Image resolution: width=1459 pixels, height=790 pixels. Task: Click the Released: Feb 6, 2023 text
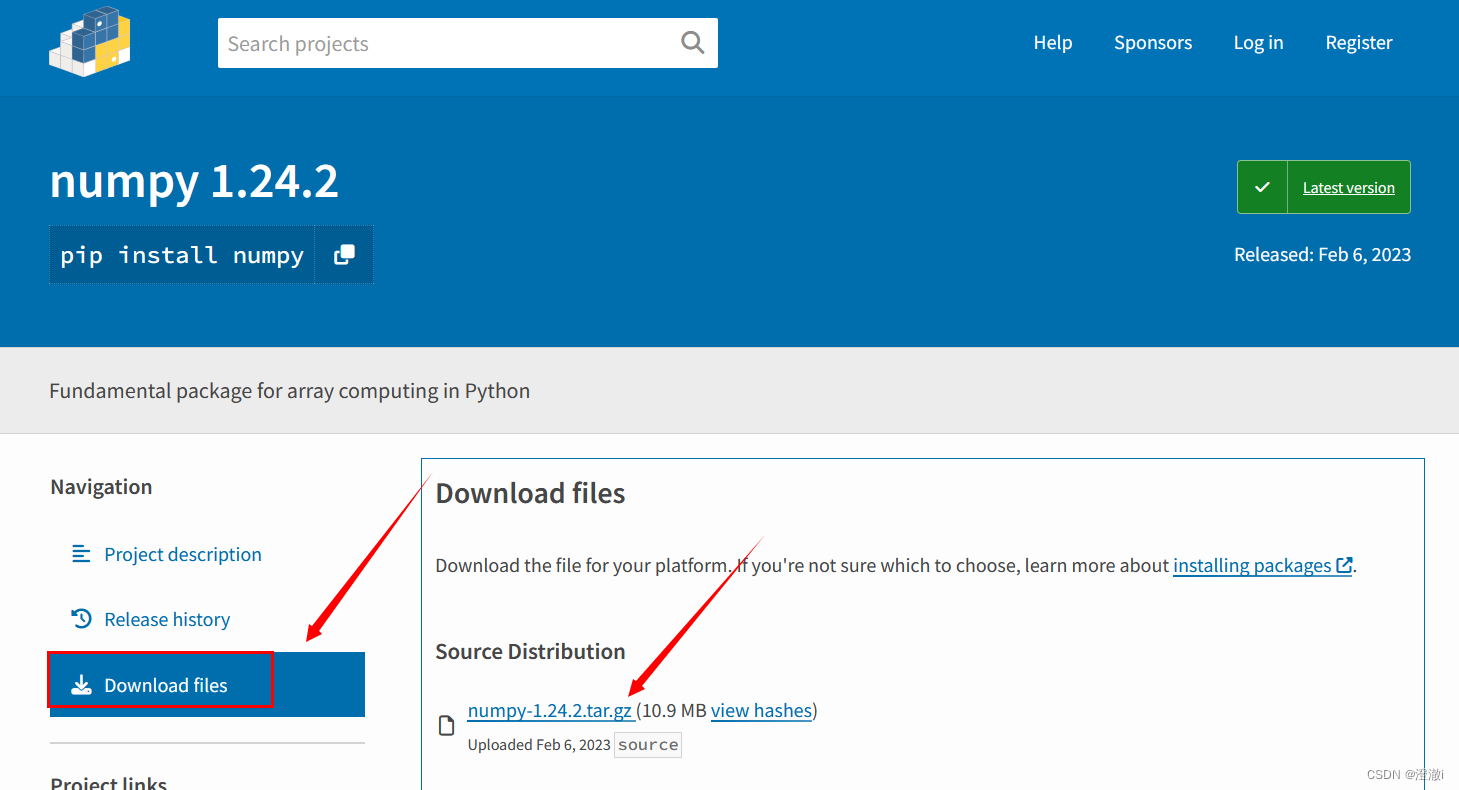click(x=1322, y=254)
